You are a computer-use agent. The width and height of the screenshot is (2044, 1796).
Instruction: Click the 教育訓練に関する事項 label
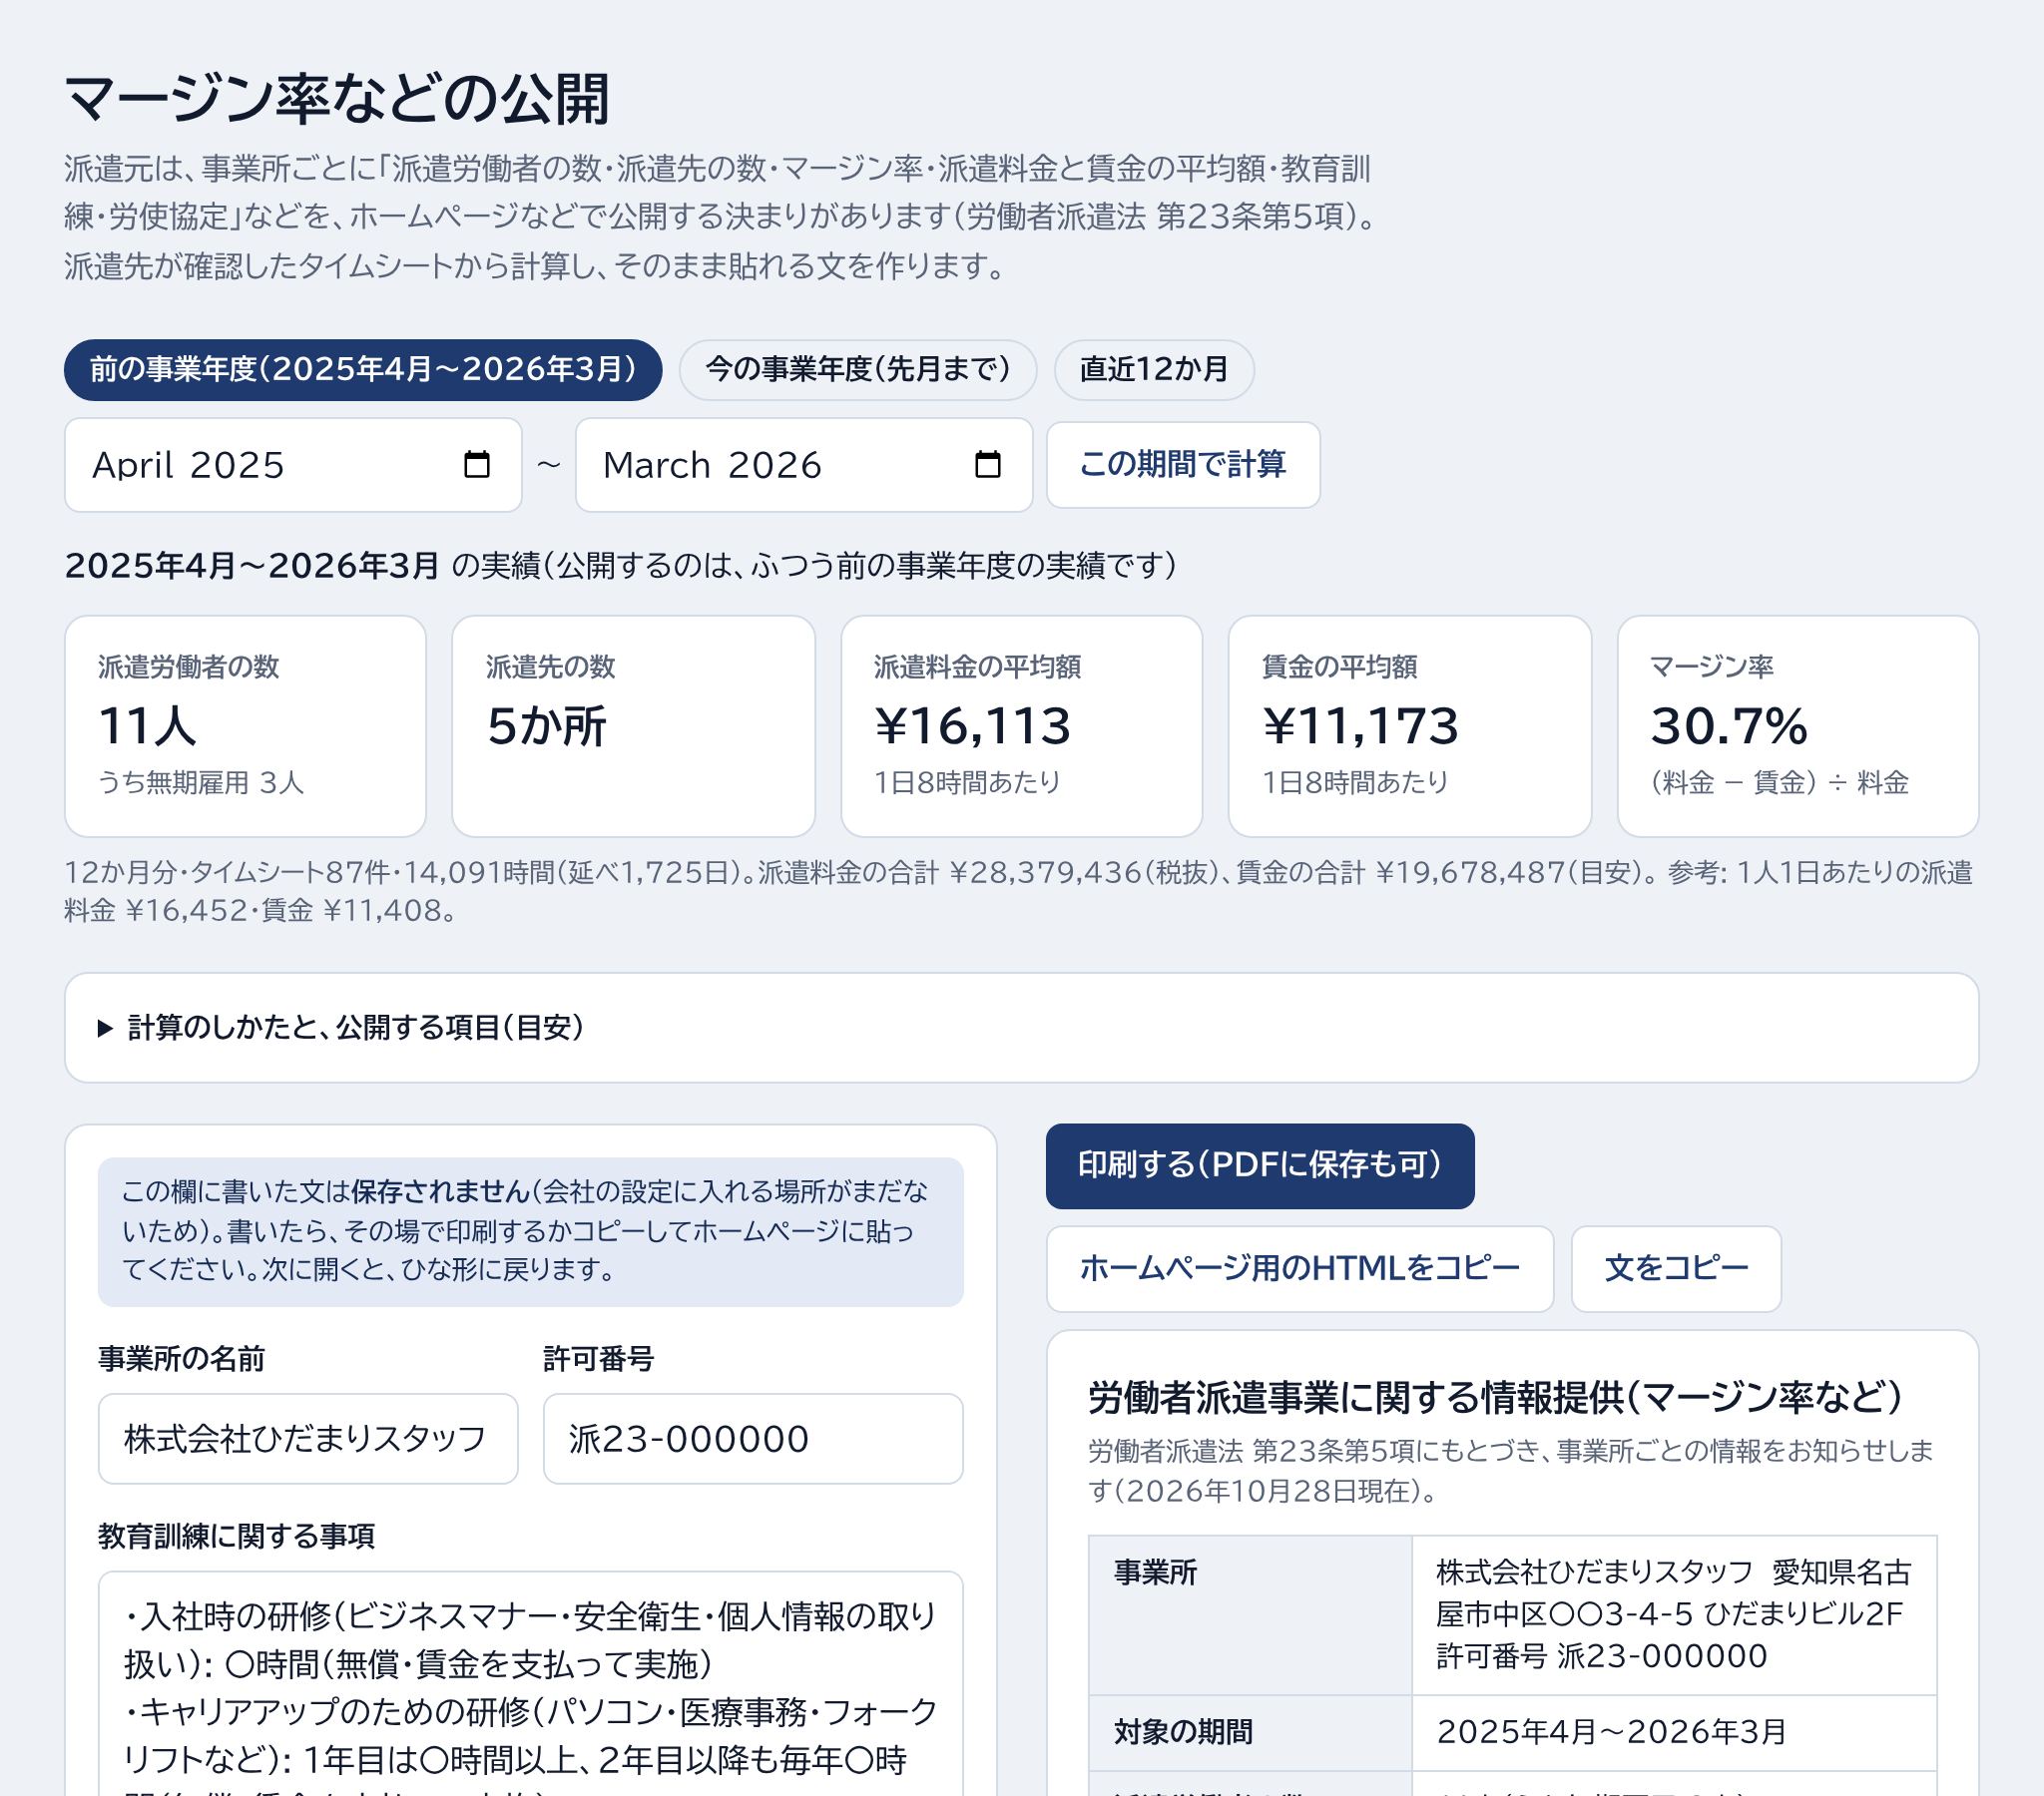pos(236,1536)
